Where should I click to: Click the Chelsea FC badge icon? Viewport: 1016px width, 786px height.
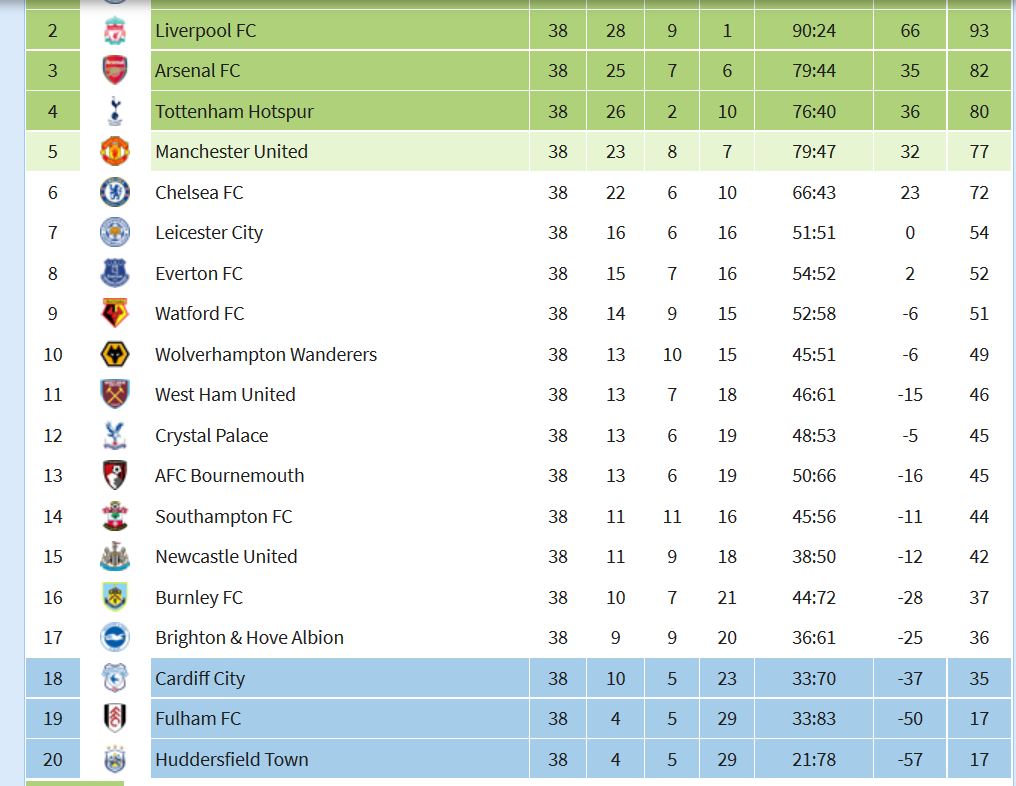(115, 192)
